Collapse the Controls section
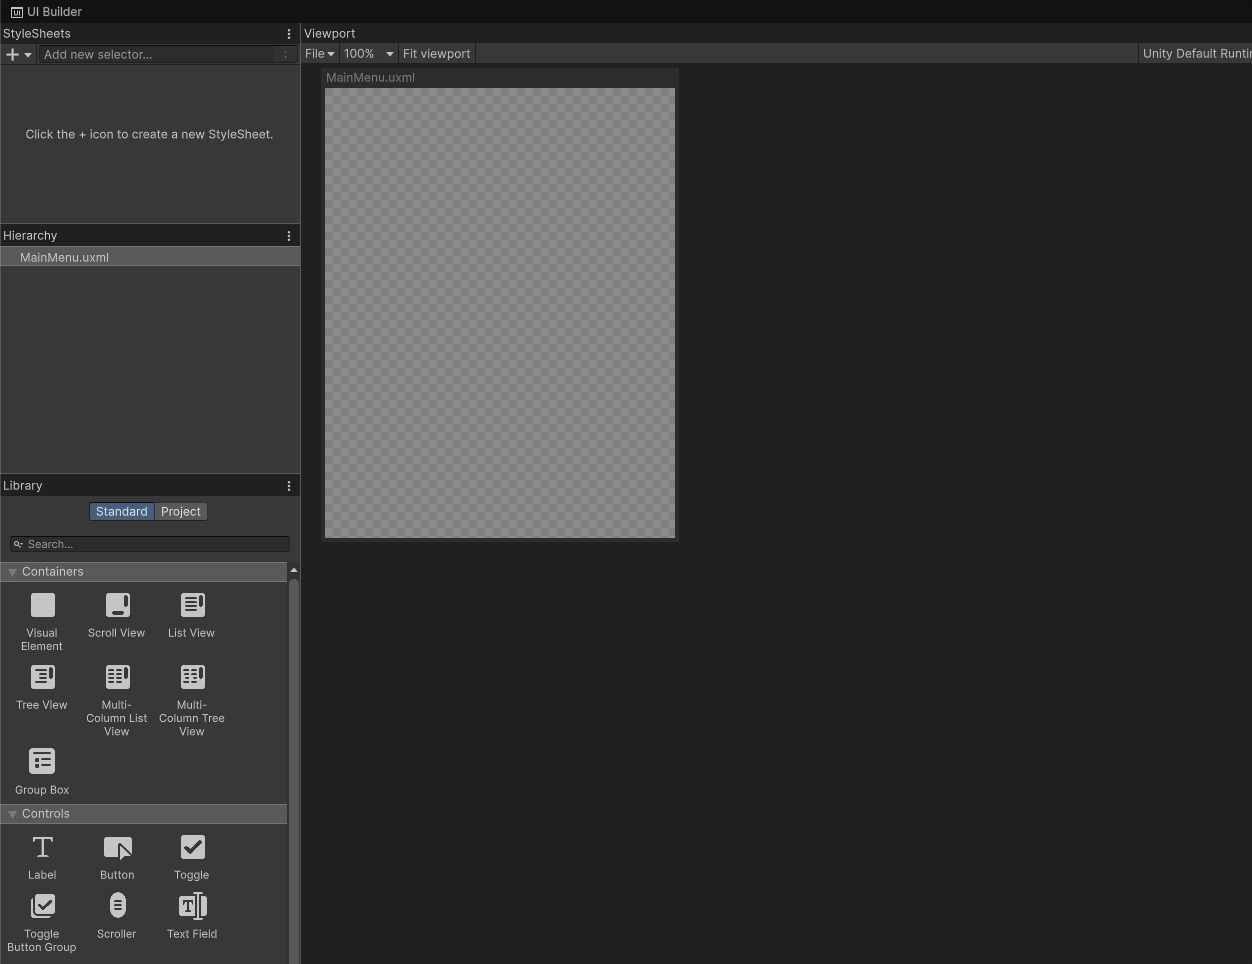 pos(12,814)
